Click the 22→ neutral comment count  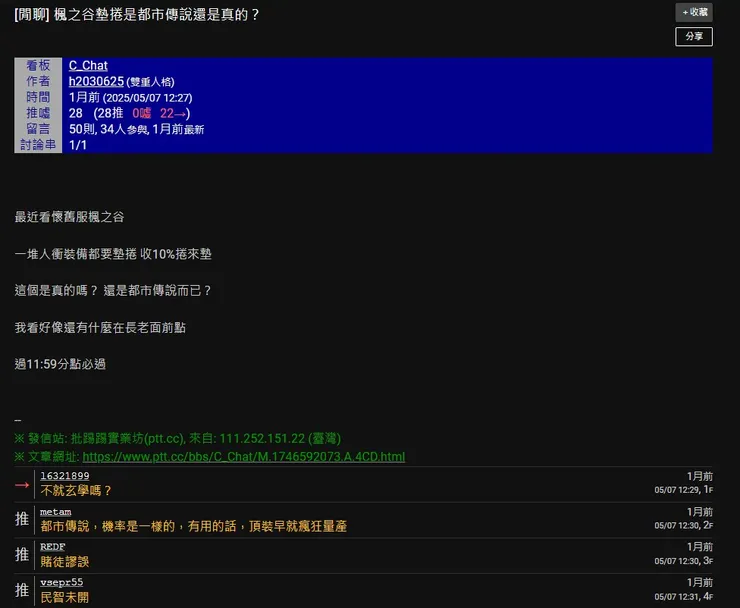[x=173, y=113]
